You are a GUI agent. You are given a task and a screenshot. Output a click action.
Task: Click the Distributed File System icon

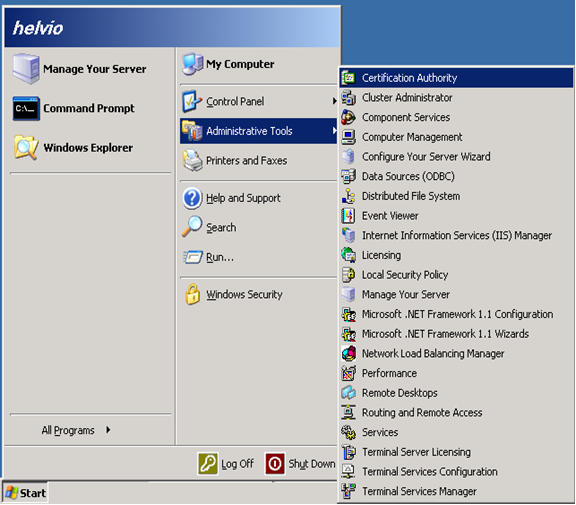[348, 196]
